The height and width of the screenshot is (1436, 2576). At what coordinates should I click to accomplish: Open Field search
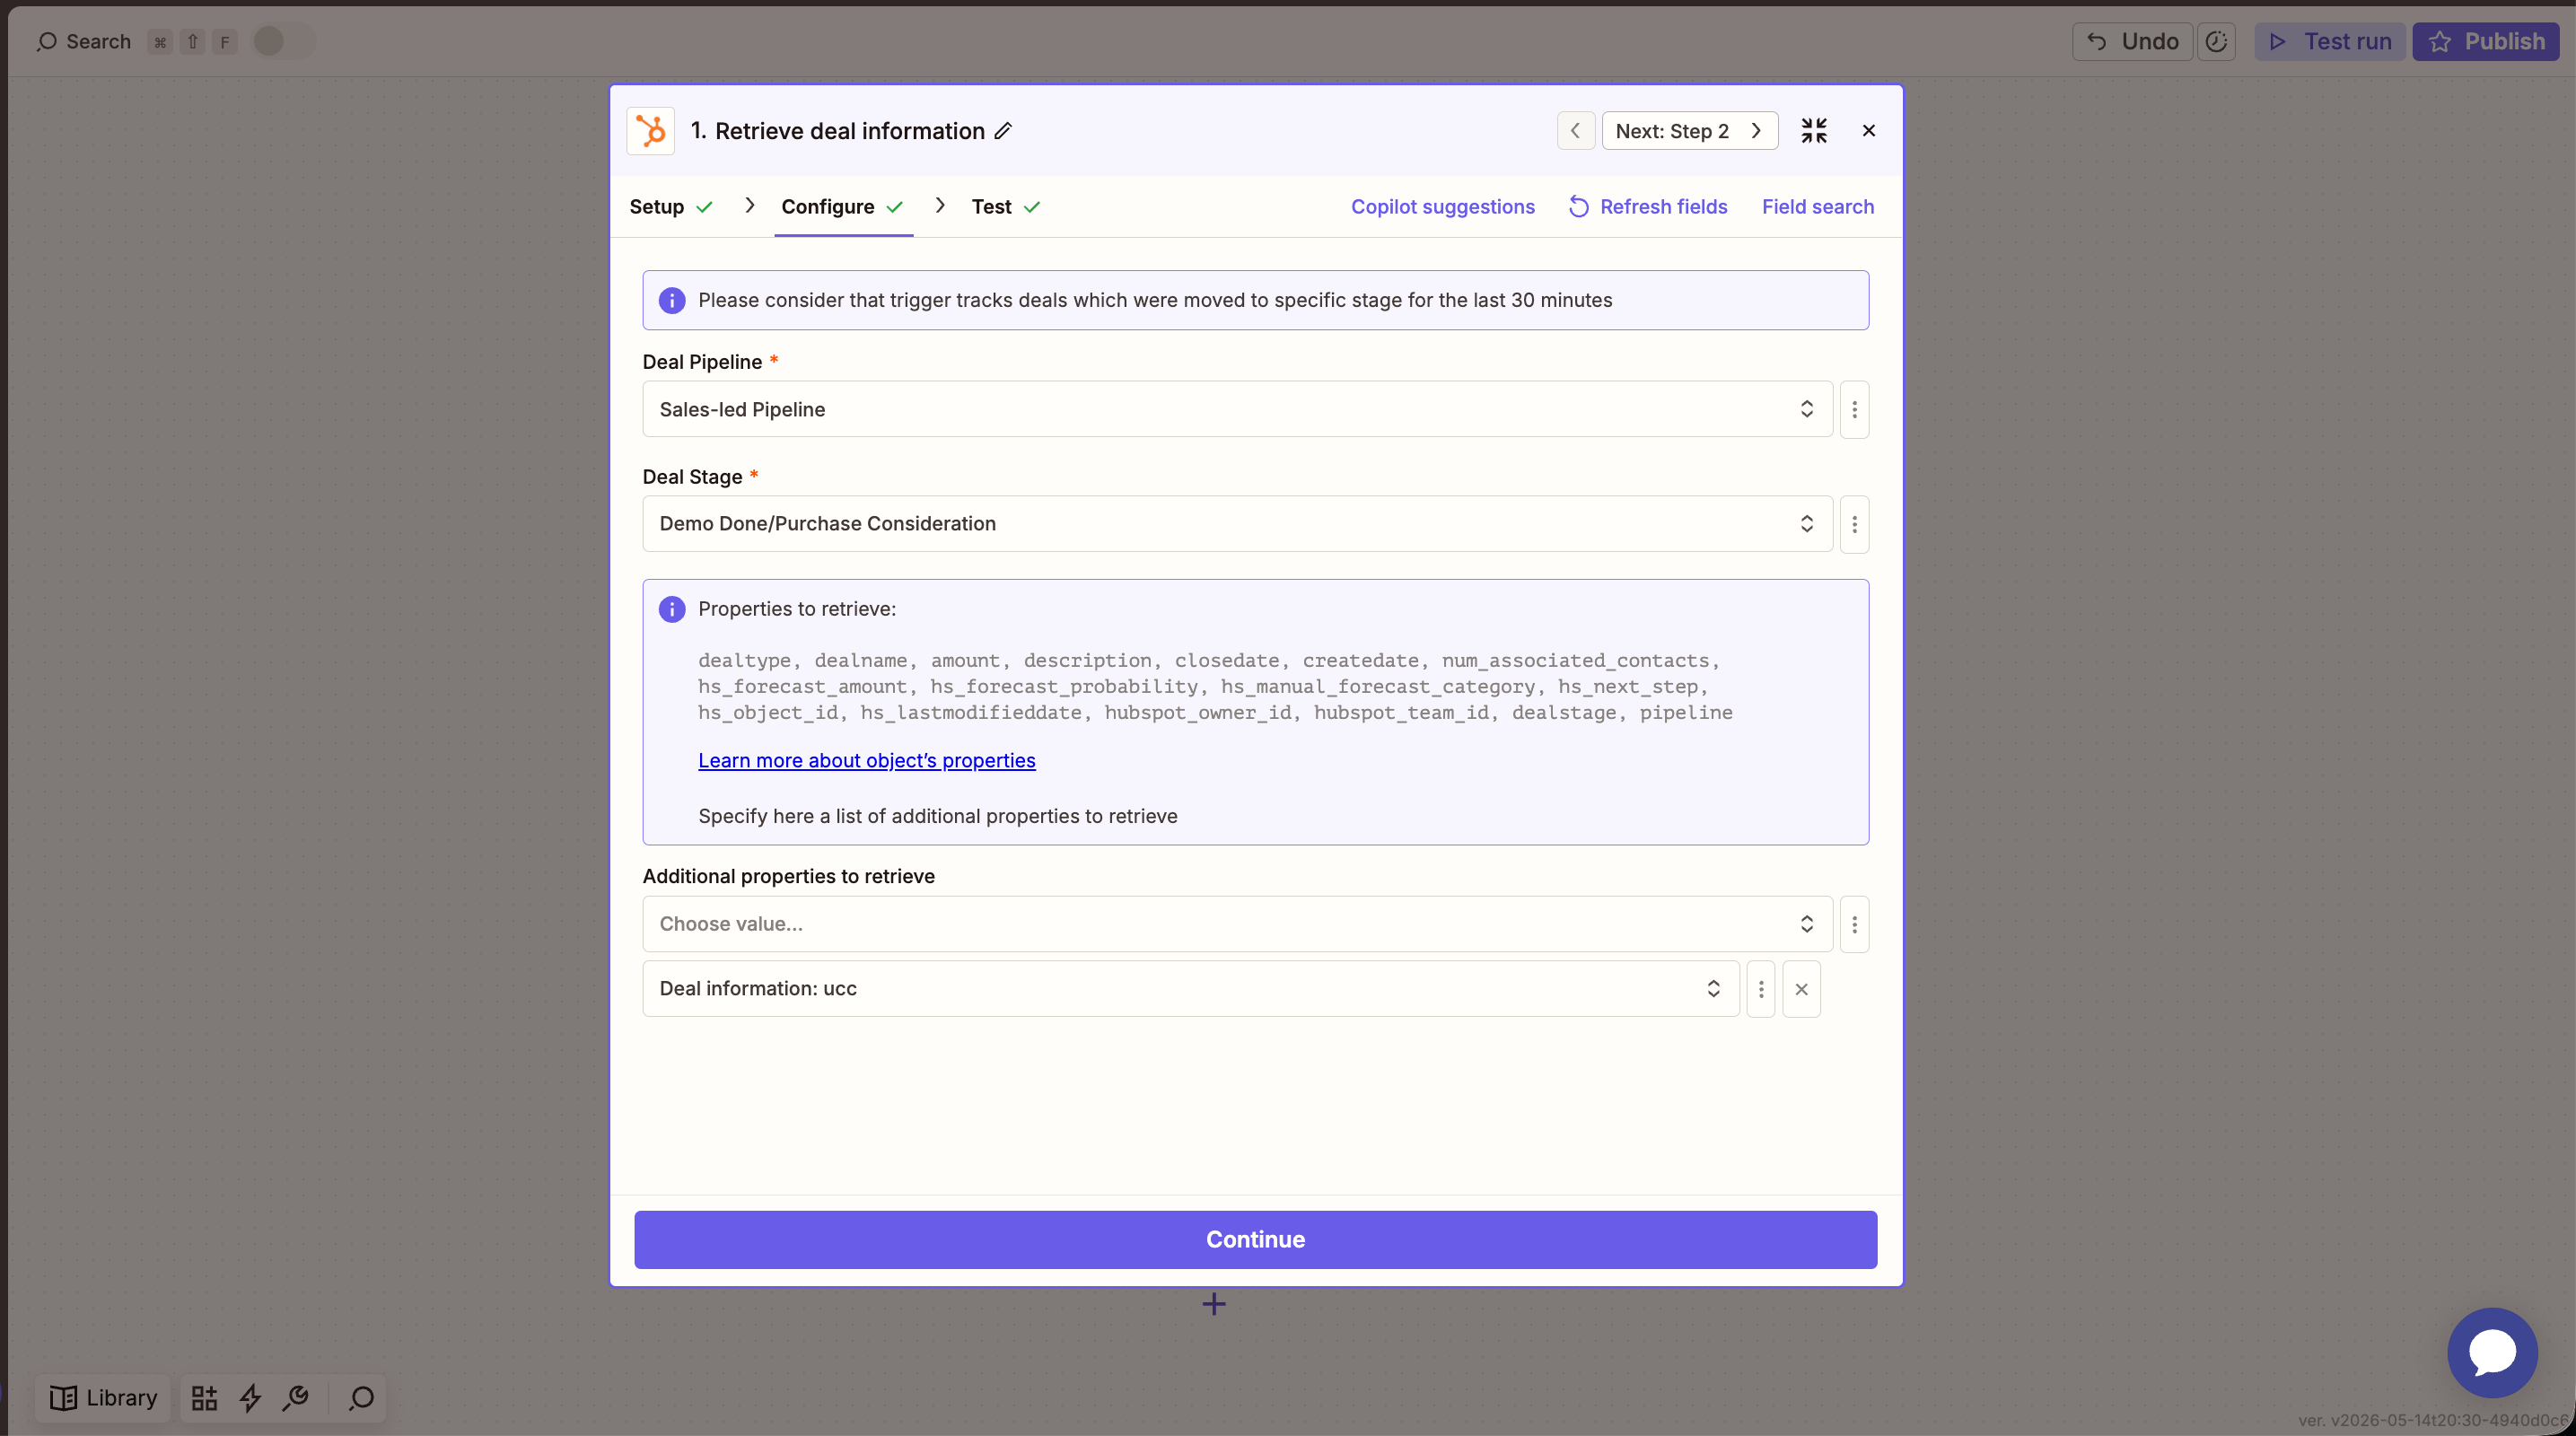[1817, 207]
